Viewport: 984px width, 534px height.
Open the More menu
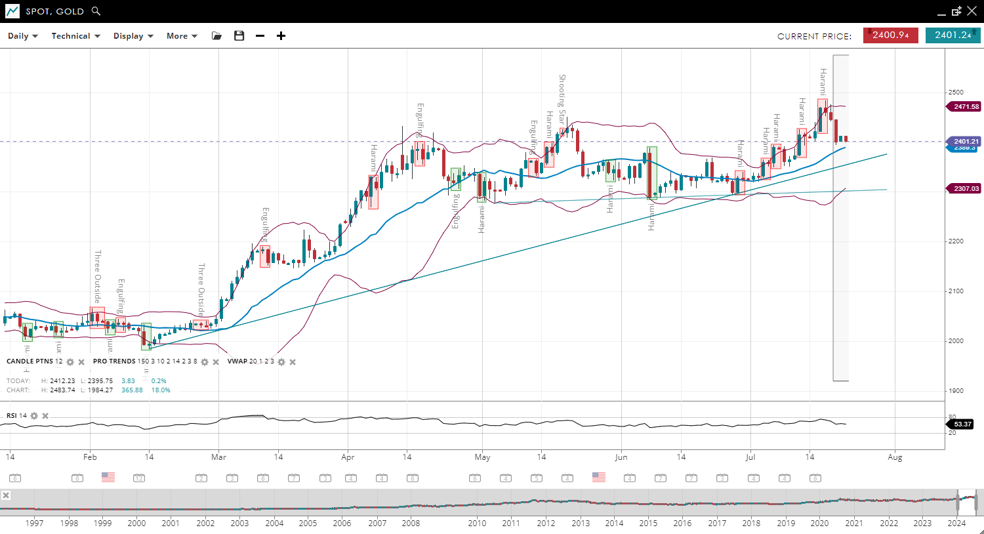coord(181,36)
